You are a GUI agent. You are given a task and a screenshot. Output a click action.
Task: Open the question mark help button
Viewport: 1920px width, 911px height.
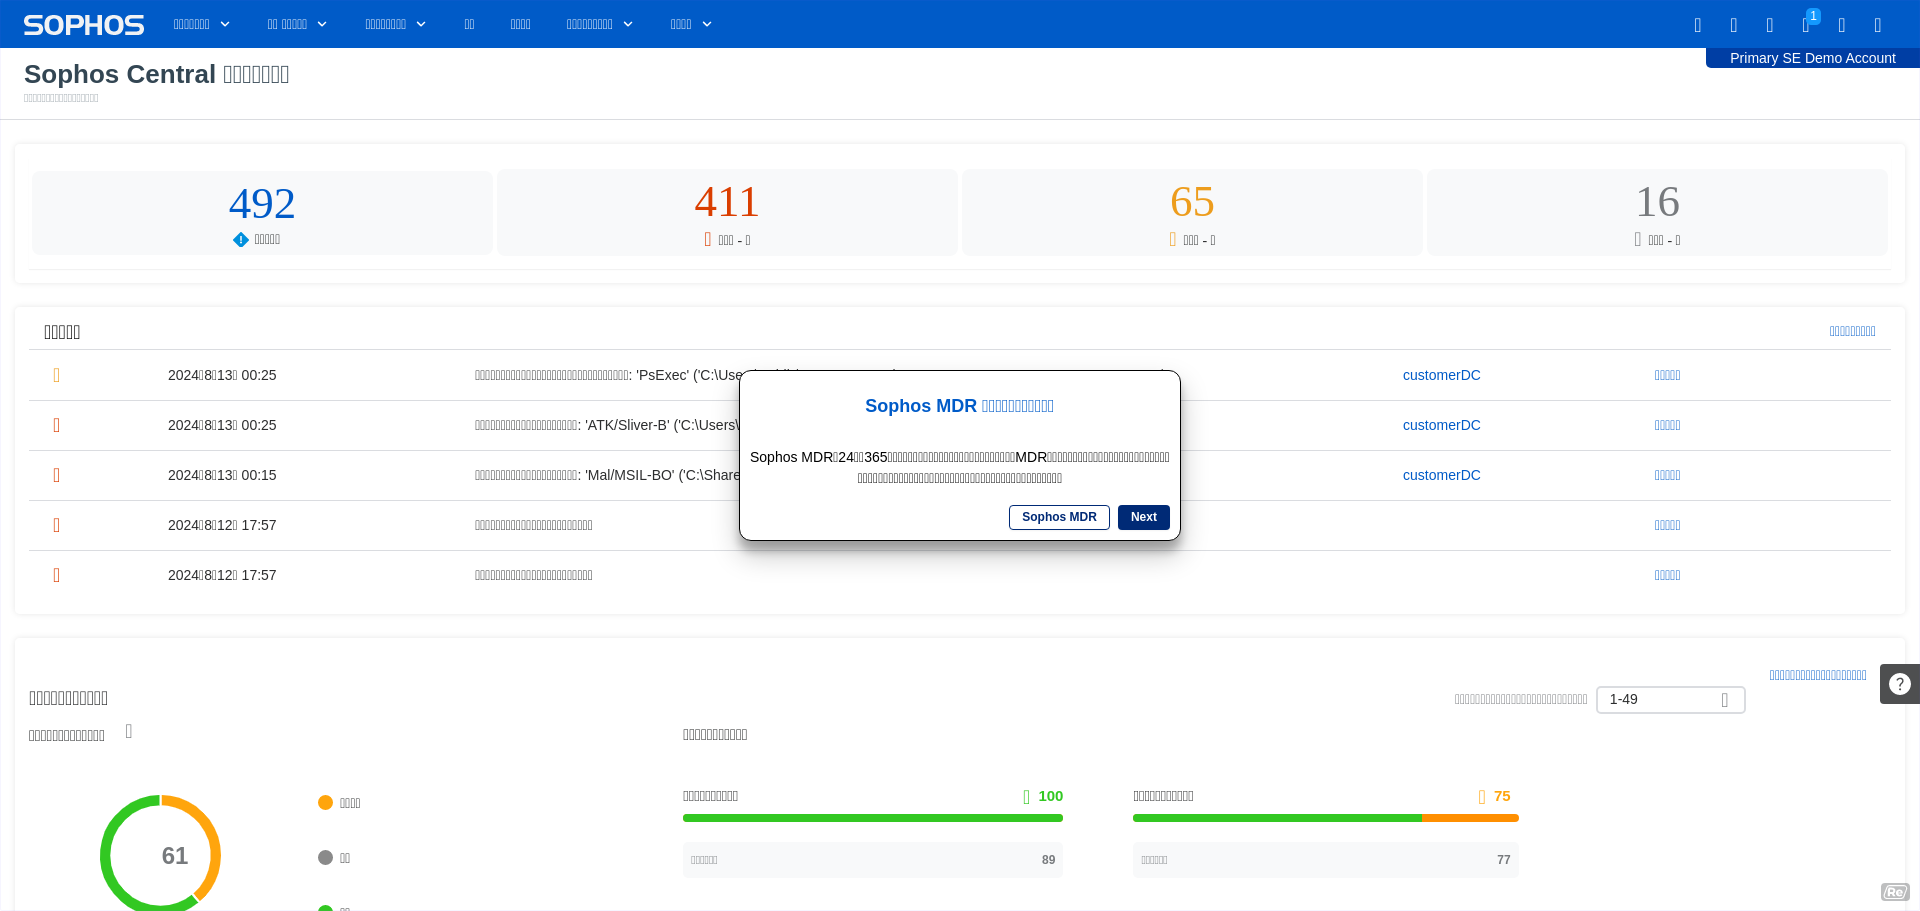[1900, 684]
